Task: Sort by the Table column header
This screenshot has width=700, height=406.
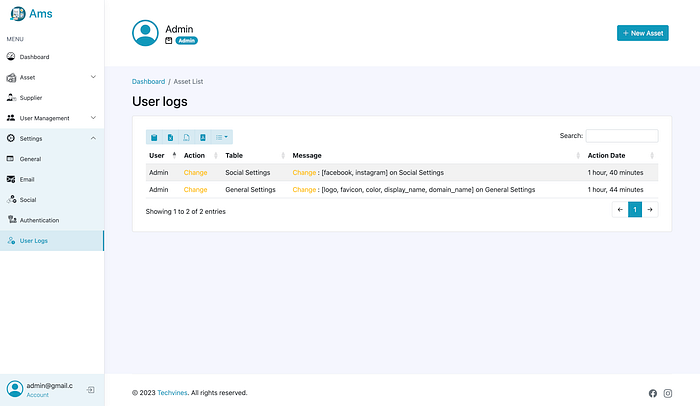Action: [x=255, y=155]
